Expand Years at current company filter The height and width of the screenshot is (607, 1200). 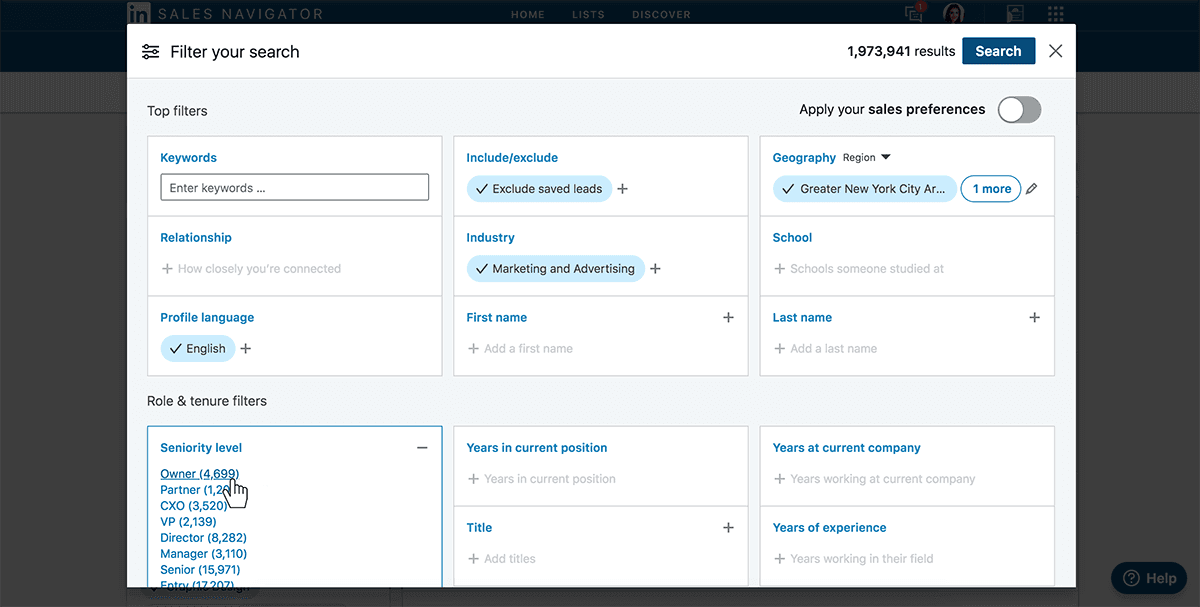874,478
